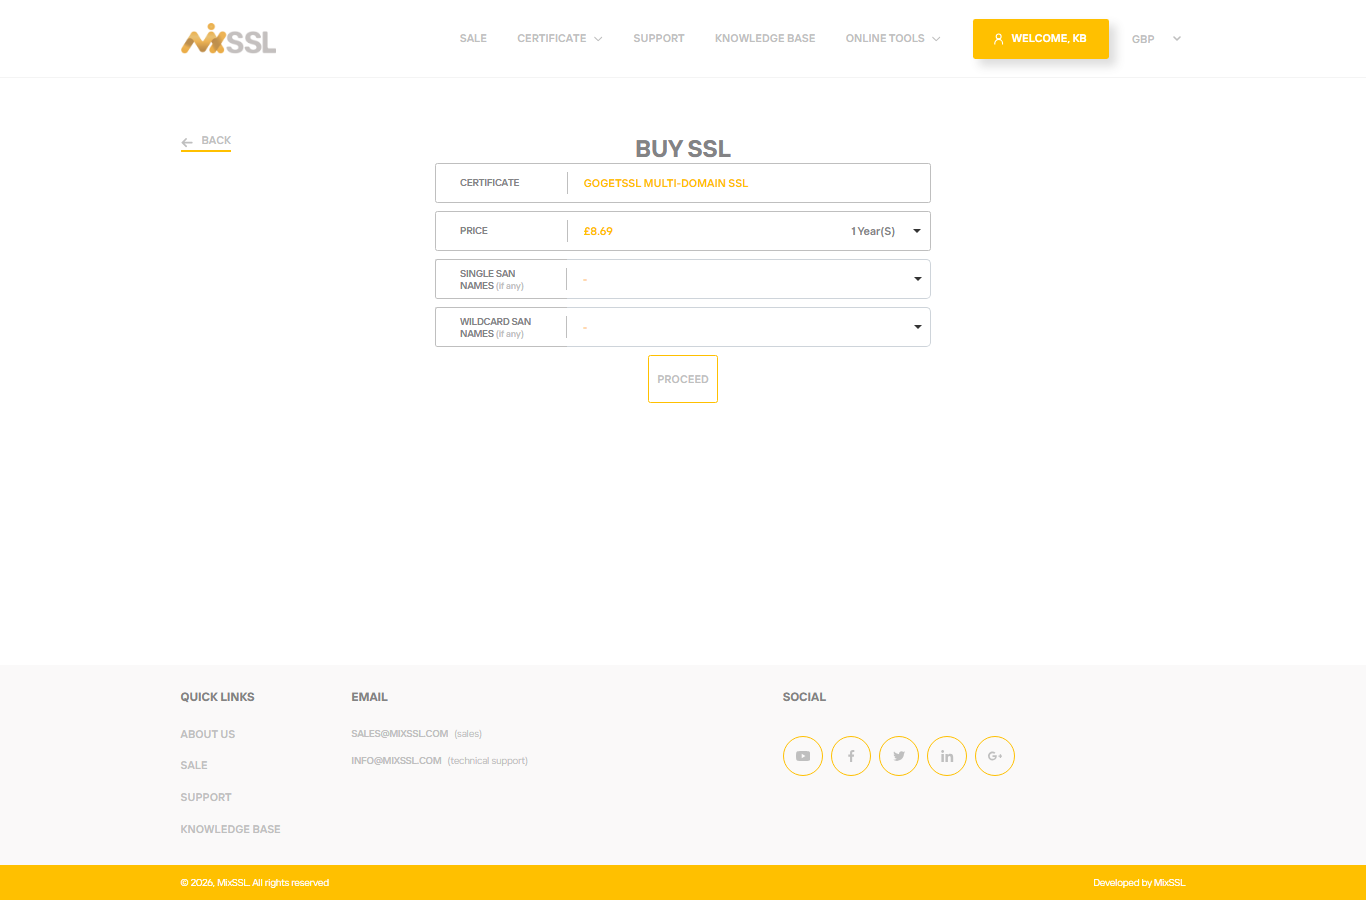Click the £8.69 price value
This screenshot has width=1366, height=900.
(x=598, y=231)
